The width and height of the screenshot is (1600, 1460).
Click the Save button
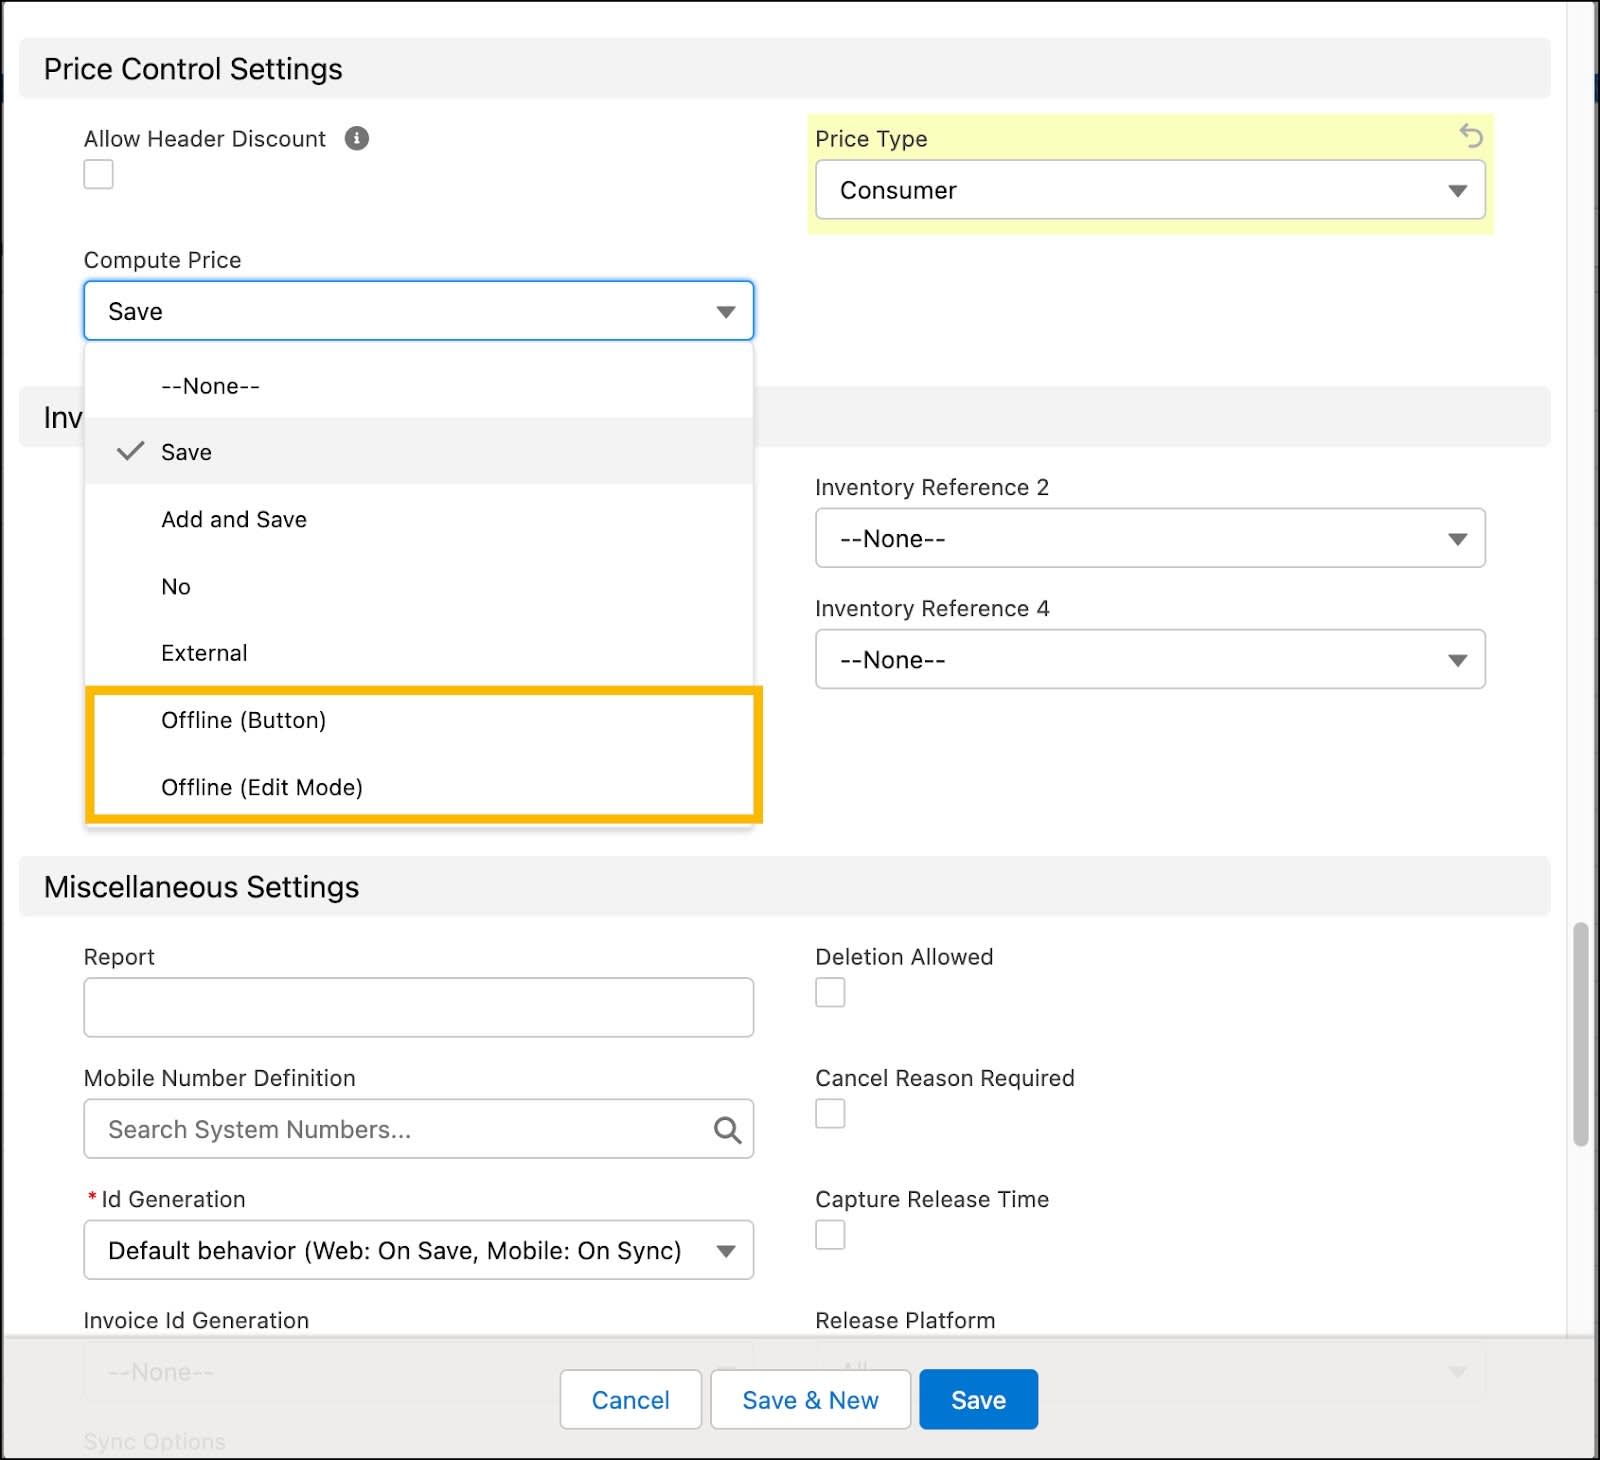(x=977, y=1399)
